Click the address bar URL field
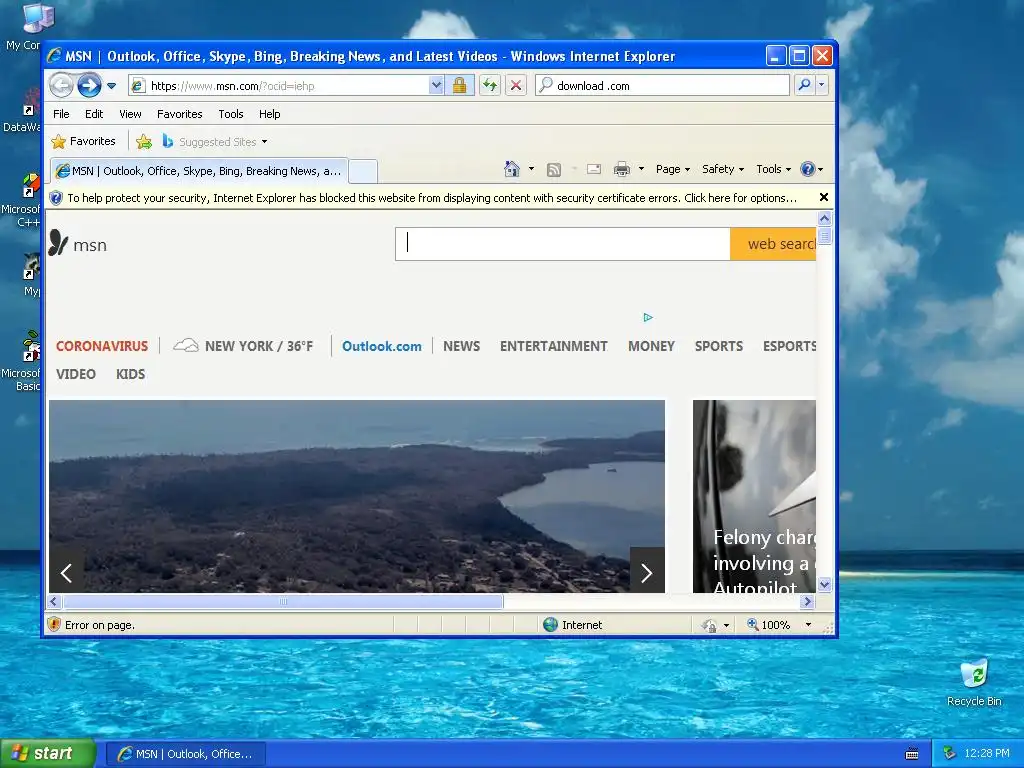The height and width of the screenshot is (768, 1024). tap(279, 86)
